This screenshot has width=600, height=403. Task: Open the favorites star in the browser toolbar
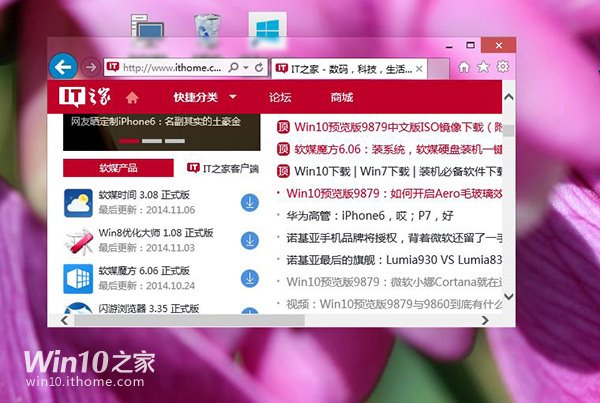(x=483, y=67)
